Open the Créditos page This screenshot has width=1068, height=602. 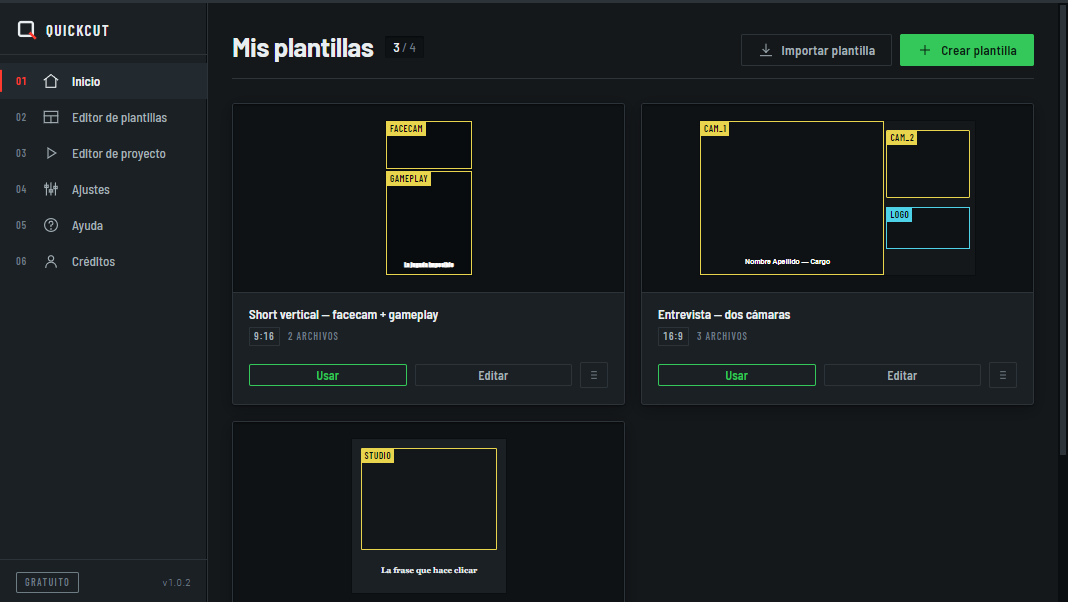(x=104, y=262)
